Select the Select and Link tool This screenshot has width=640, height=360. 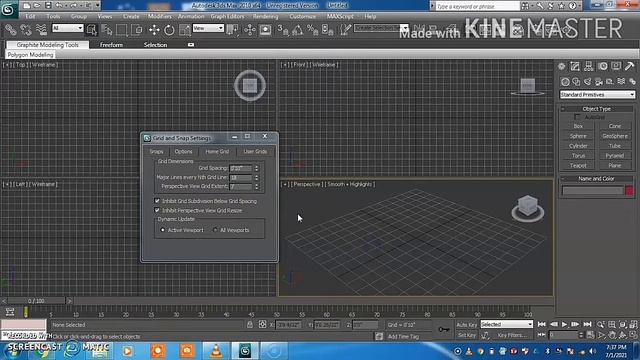click(x=11, y=29)
